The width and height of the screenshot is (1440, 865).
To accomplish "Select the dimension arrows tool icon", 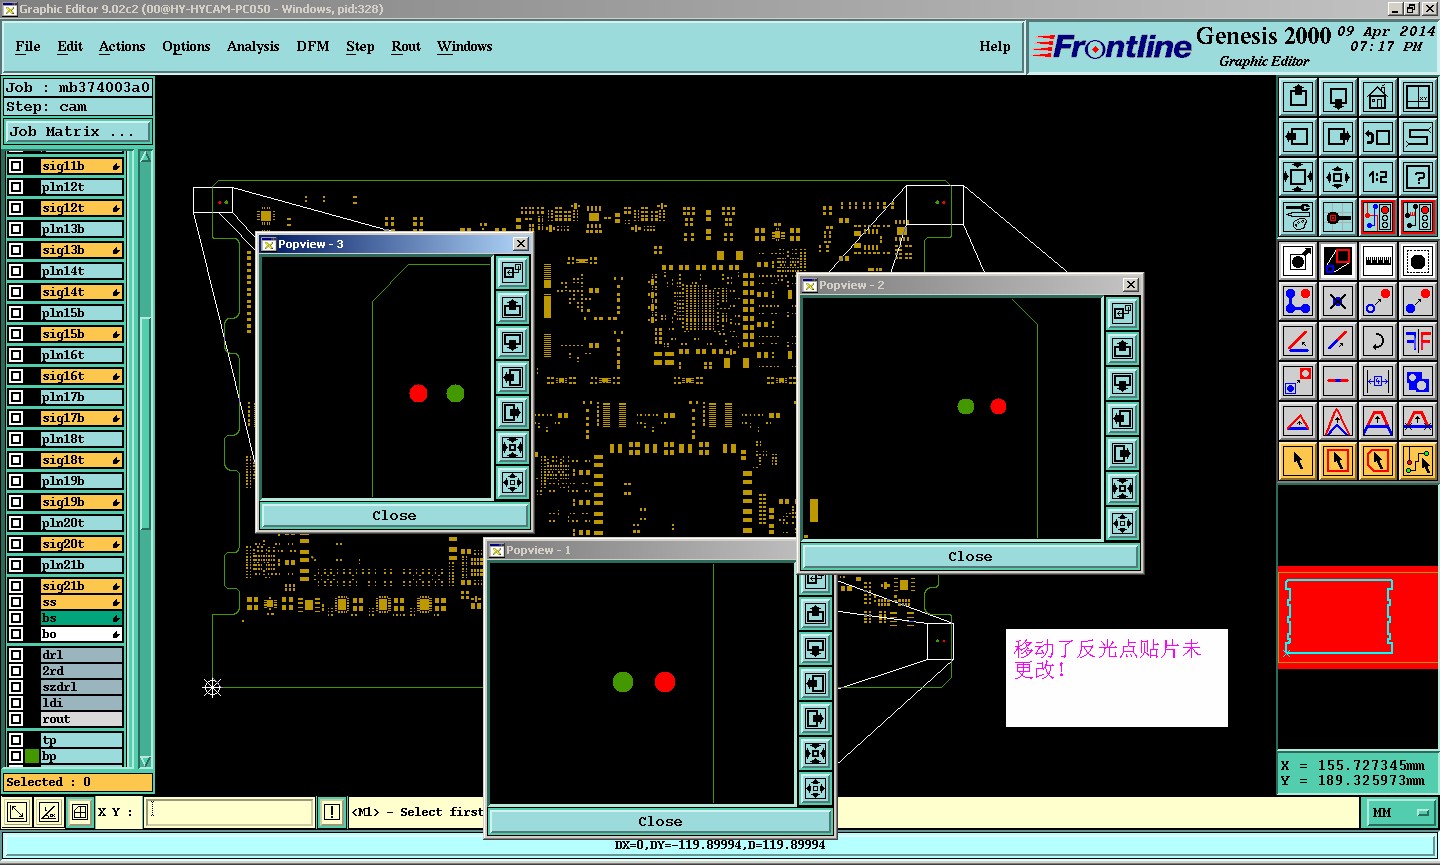I will click(1378, 381).
